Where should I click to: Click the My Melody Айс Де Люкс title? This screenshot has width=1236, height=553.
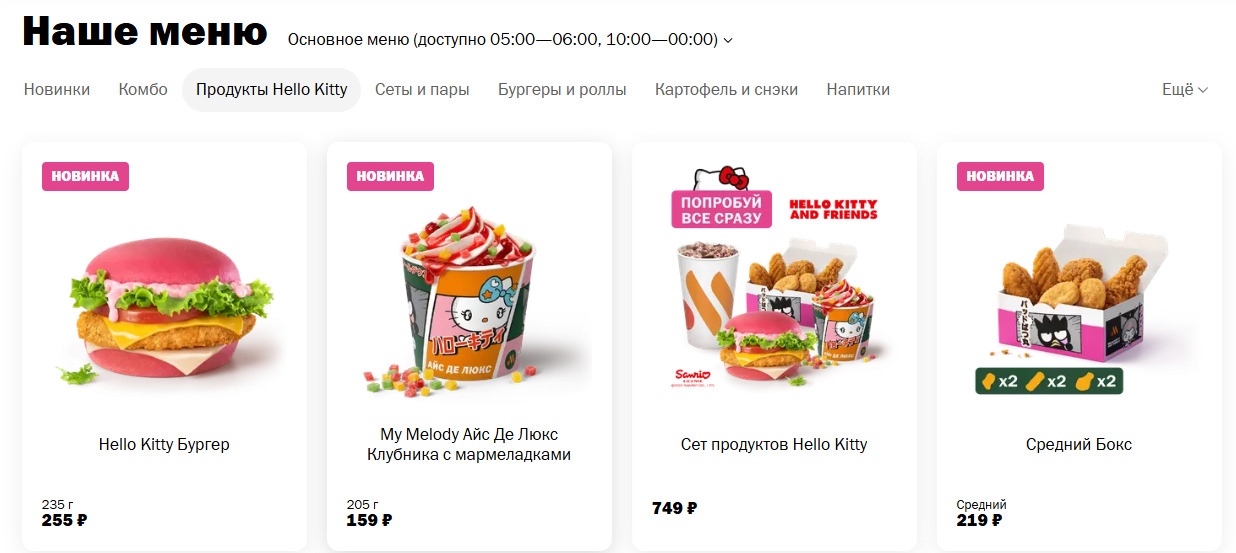(469, 444)
